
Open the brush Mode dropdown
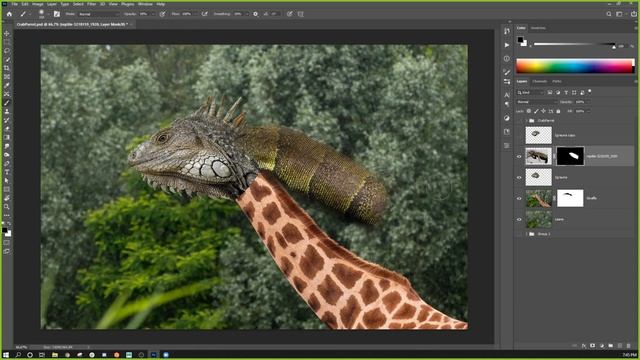coord(98,14)
